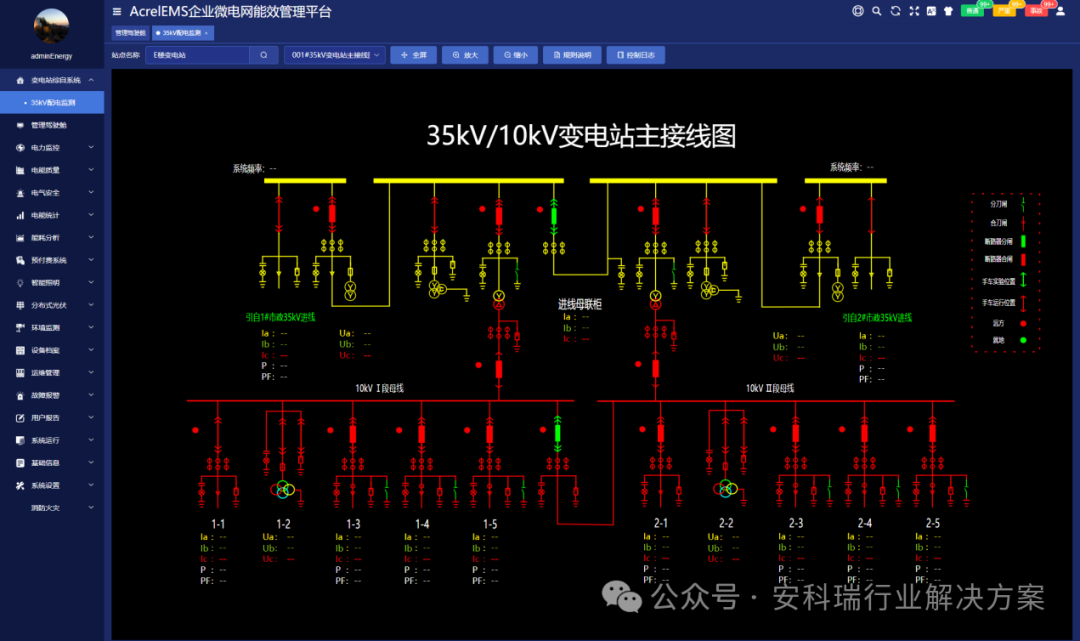Click the 进线母联柜 label
The image size is (1080, 641).
click(579, 304)
